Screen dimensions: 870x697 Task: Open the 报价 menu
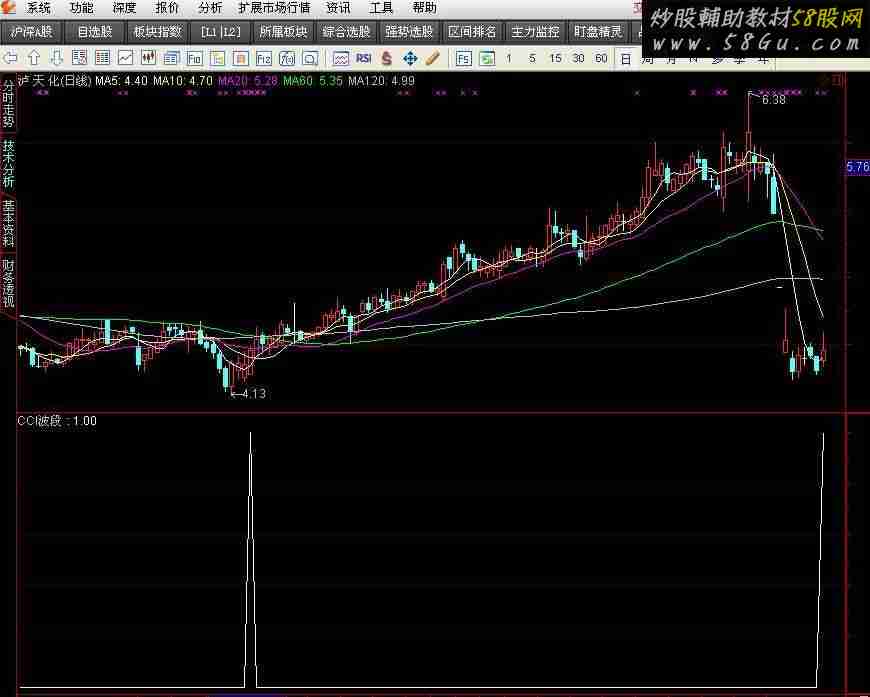[167, 8]
